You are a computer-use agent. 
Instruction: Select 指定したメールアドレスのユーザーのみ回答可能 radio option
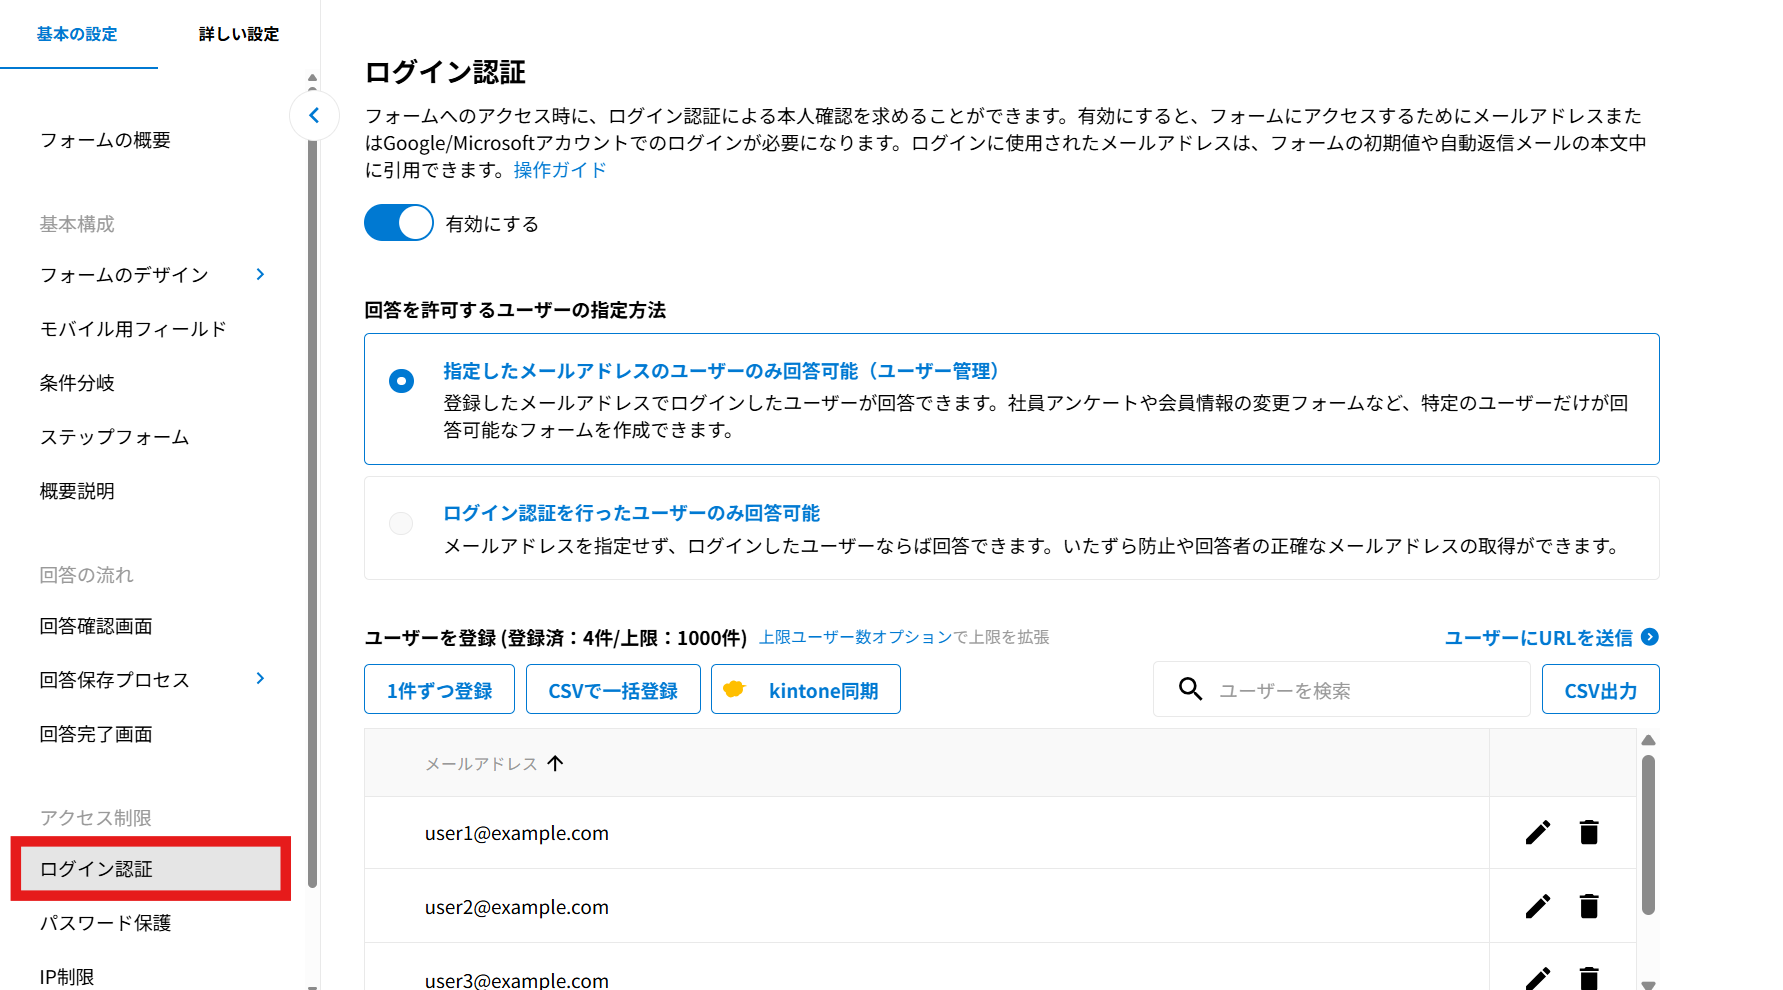401,381
